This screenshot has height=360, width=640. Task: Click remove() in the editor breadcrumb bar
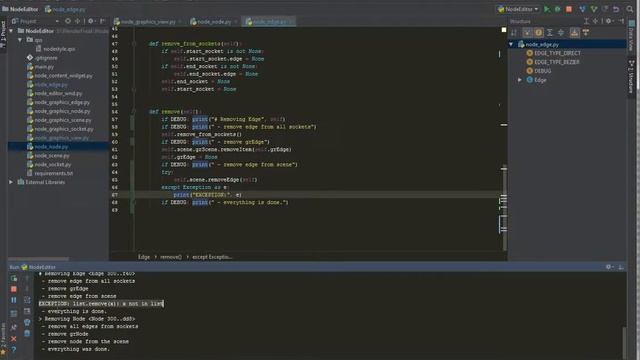[x=171, y=257]
